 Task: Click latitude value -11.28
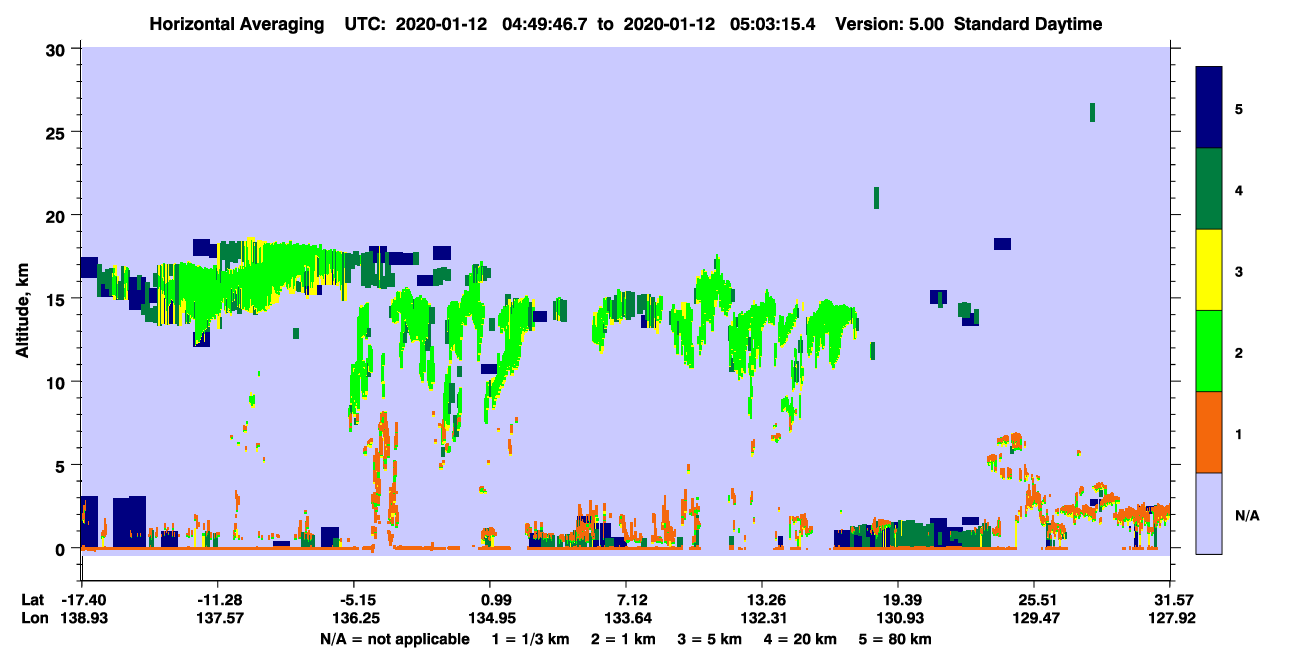point(218,600)
